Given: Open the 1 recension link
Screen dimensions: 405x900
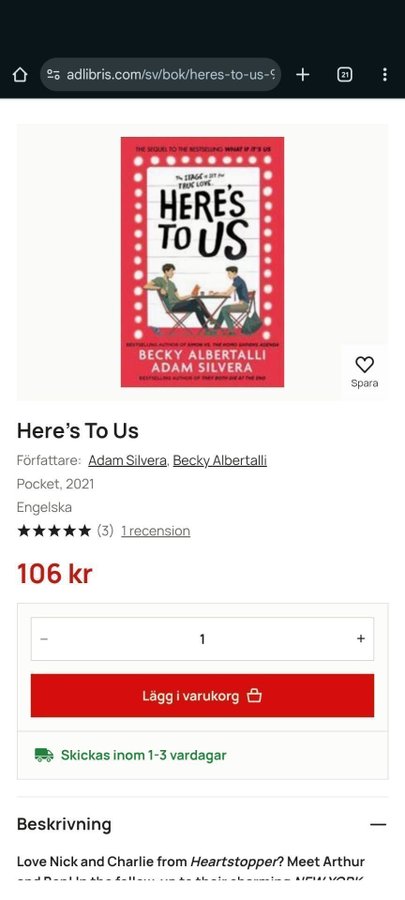Looking at the screenshot, I should pyautogui.click(x=155, y=531).
